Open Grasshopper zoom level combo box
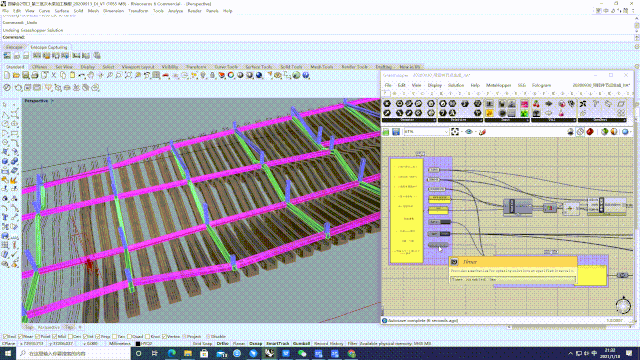The image size is (640, 360). (426, 132)
